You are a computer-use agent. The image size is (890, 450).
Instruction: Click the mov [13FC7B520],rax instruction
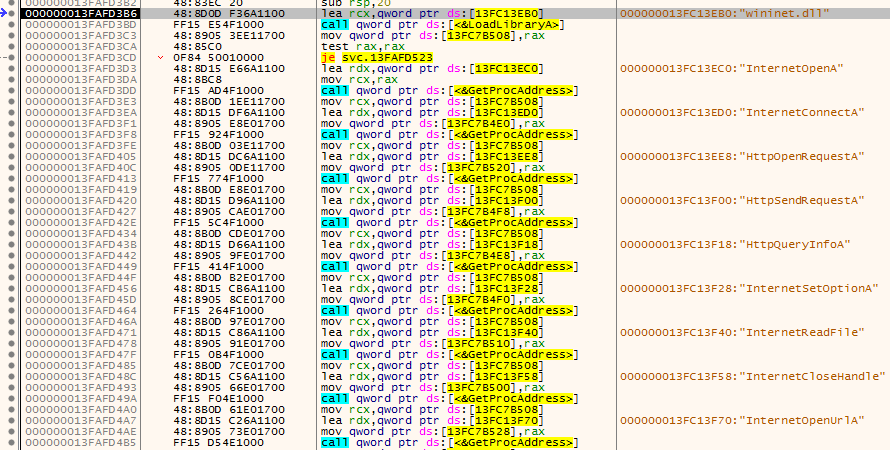[433, 167]
